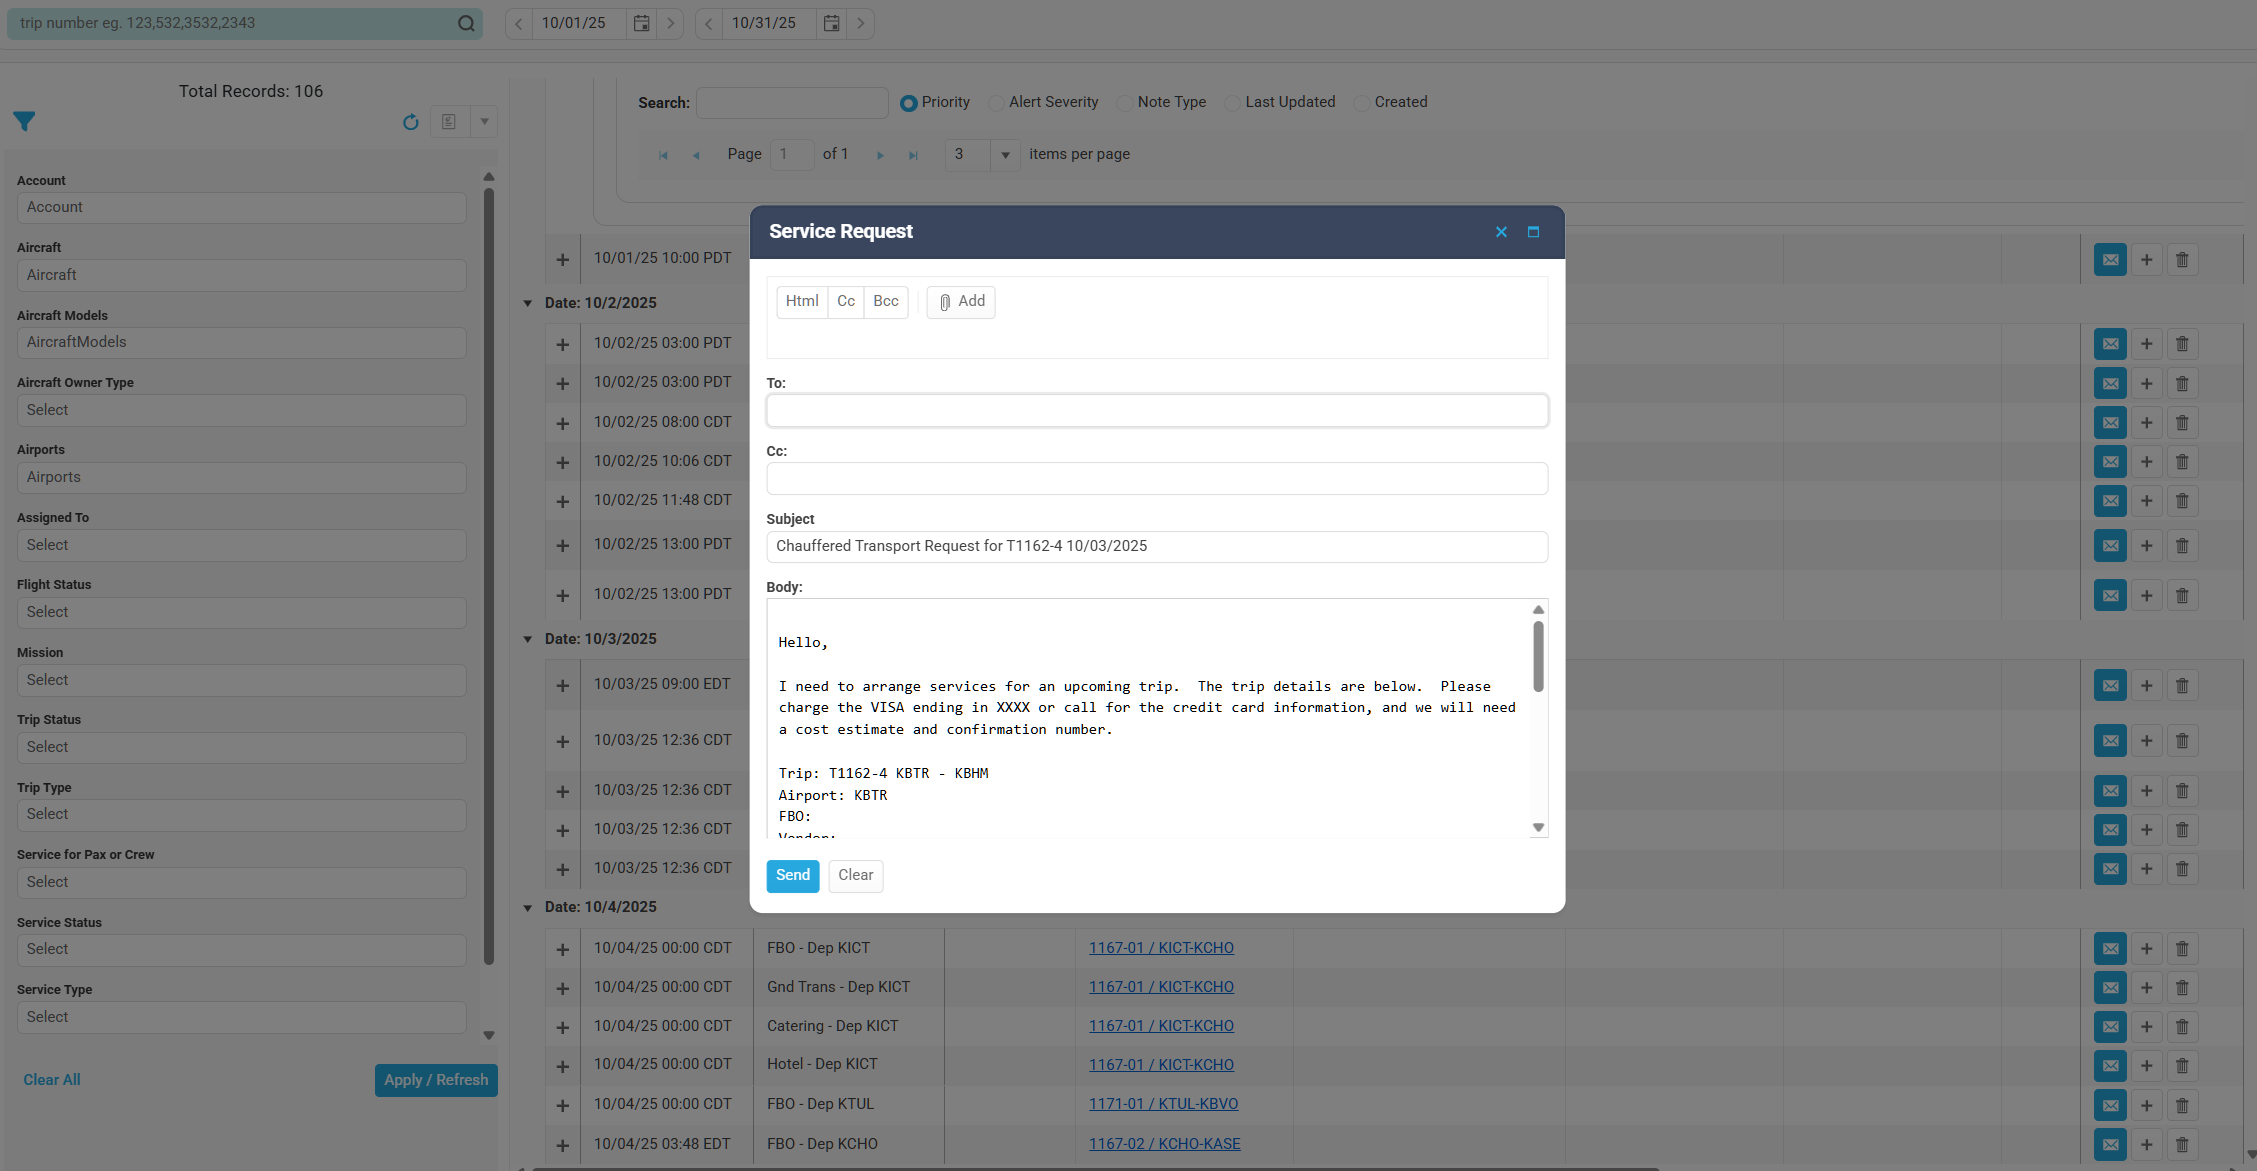
Task: Click the refresh records icon
Action: point(410,122)
